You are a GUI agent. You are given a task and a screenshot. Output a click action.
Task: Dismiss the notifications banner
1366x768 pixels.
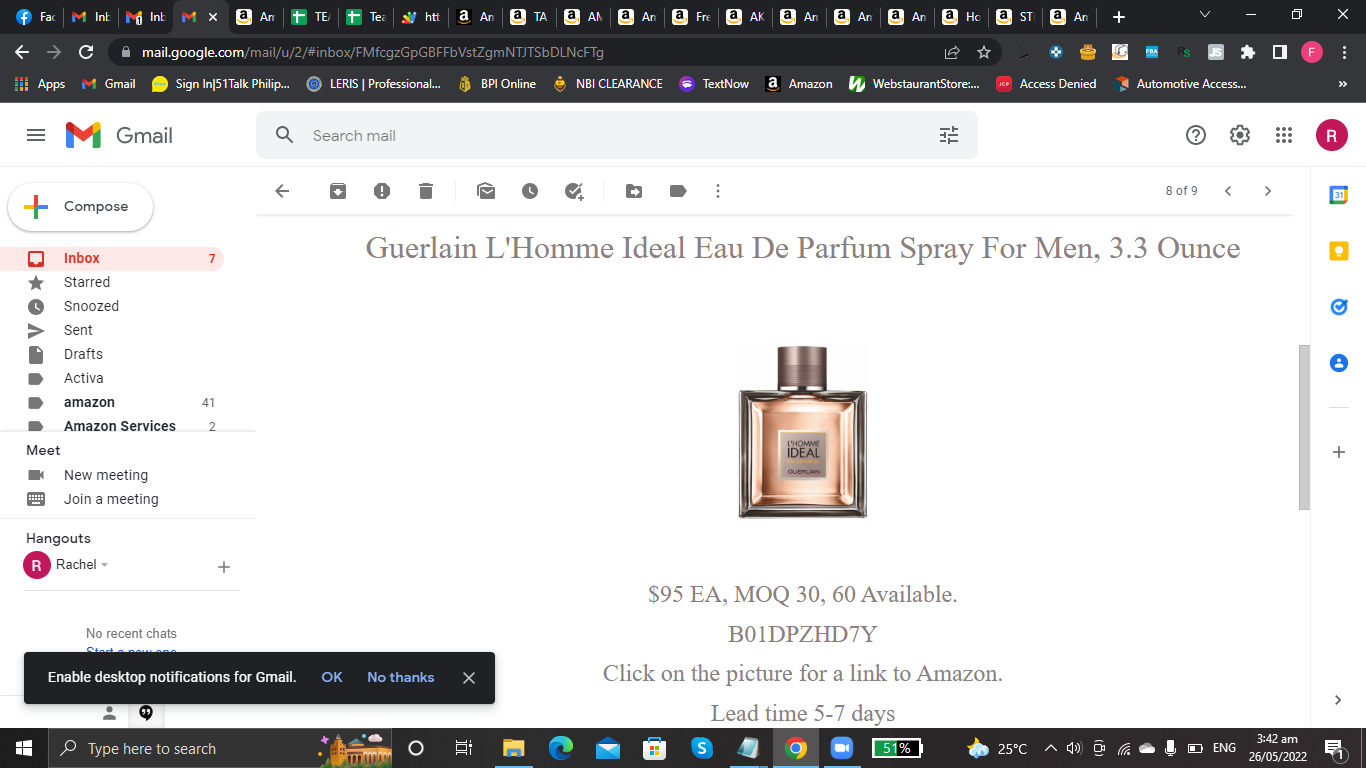(468, 677)
